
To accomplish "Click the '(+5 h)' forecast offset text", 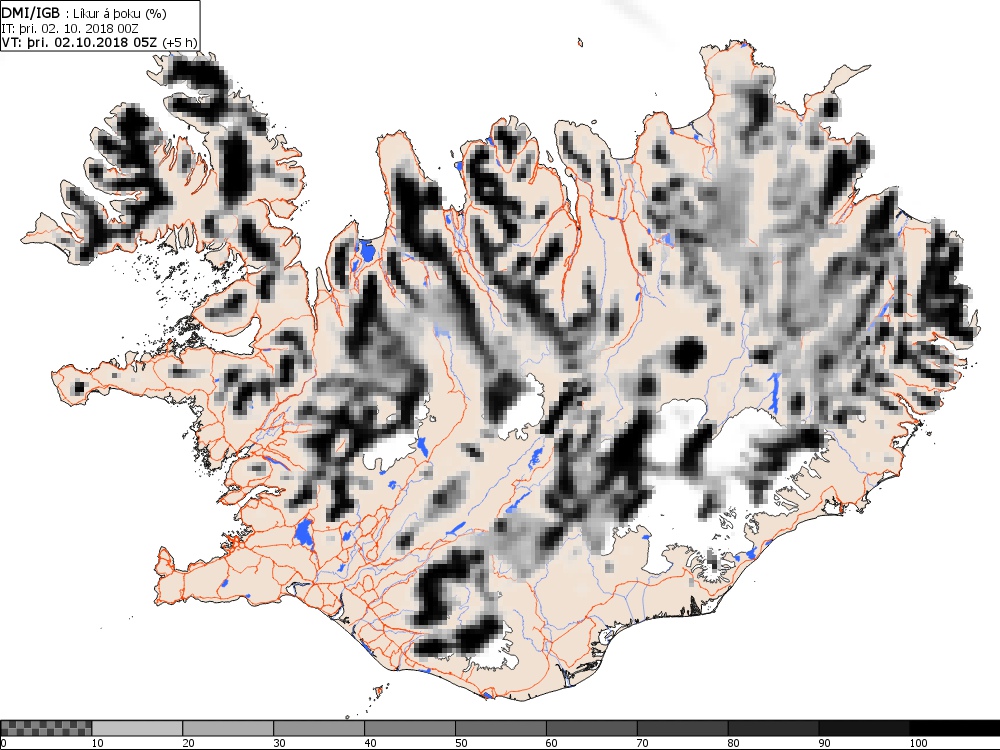I will pyautogui.click(x=180, y=43).
